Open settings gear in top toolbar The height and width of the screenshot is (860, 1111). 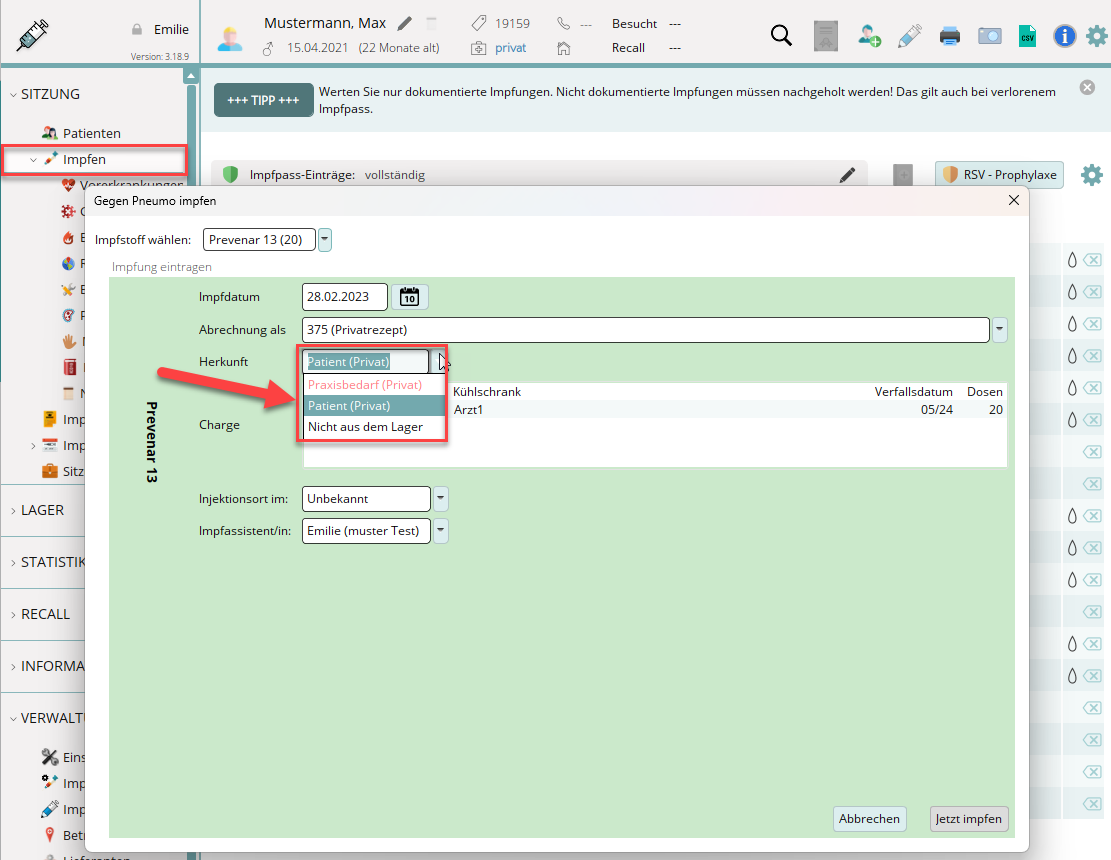(1098, 35)
